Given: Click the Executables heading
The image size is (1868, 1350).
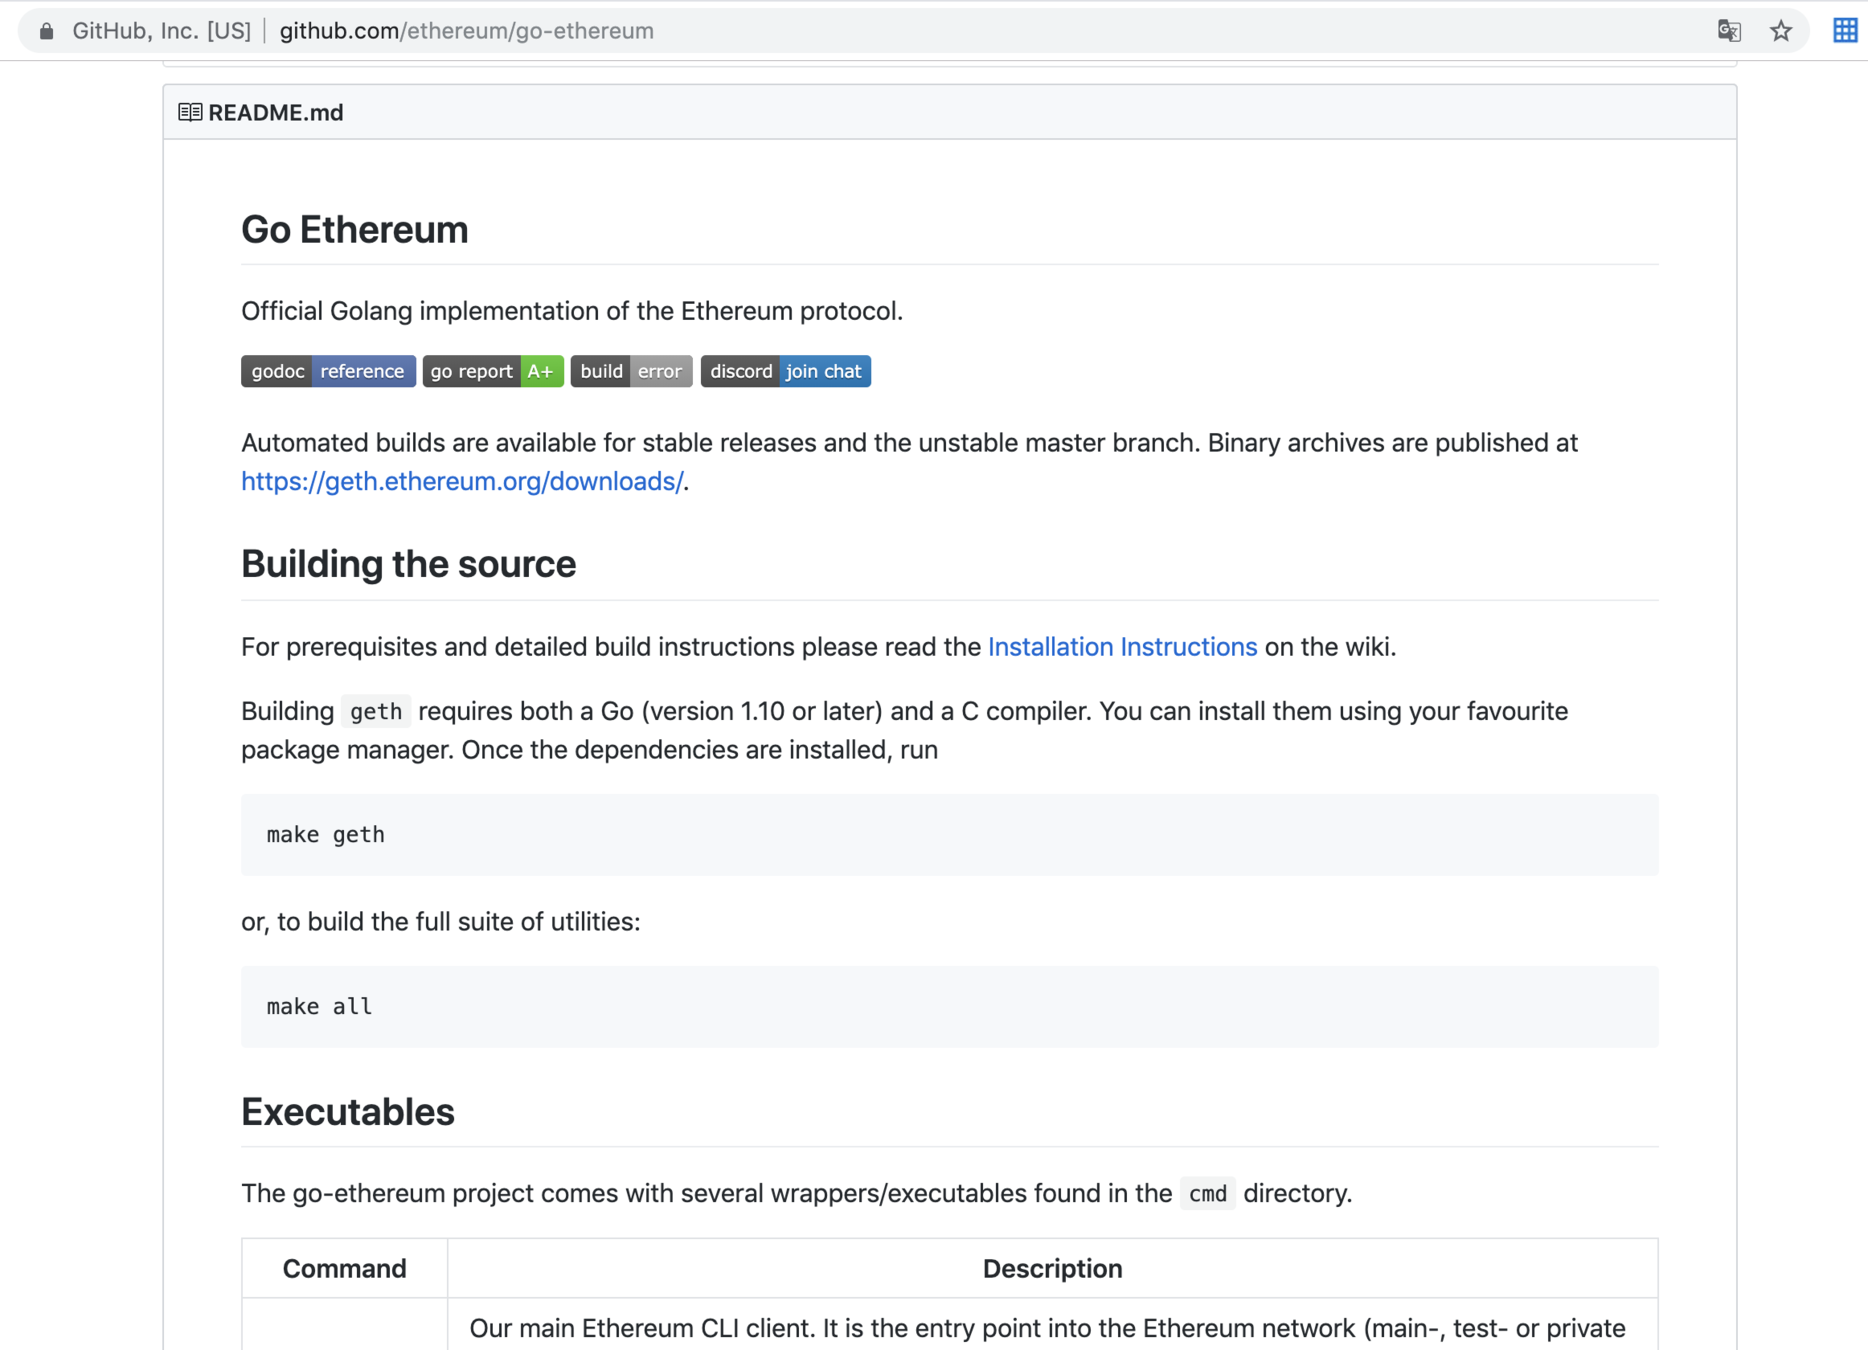Looking at the screenshot, I should [347, 1112].
